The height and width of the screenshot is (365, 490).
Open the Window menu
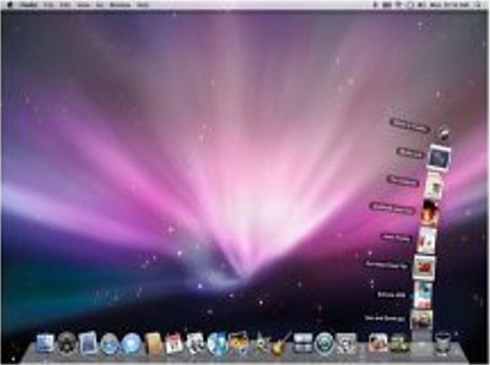[x=120, y=5]
